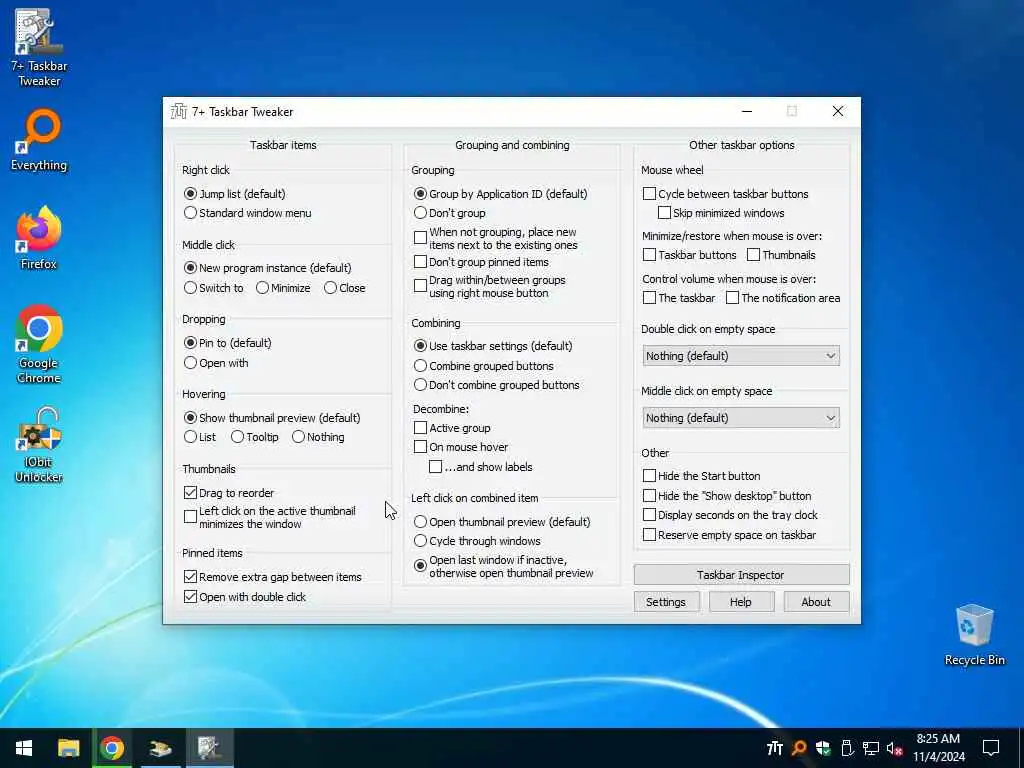
Task: Enable volume control over The taskbar
Action: pos(649,298)
